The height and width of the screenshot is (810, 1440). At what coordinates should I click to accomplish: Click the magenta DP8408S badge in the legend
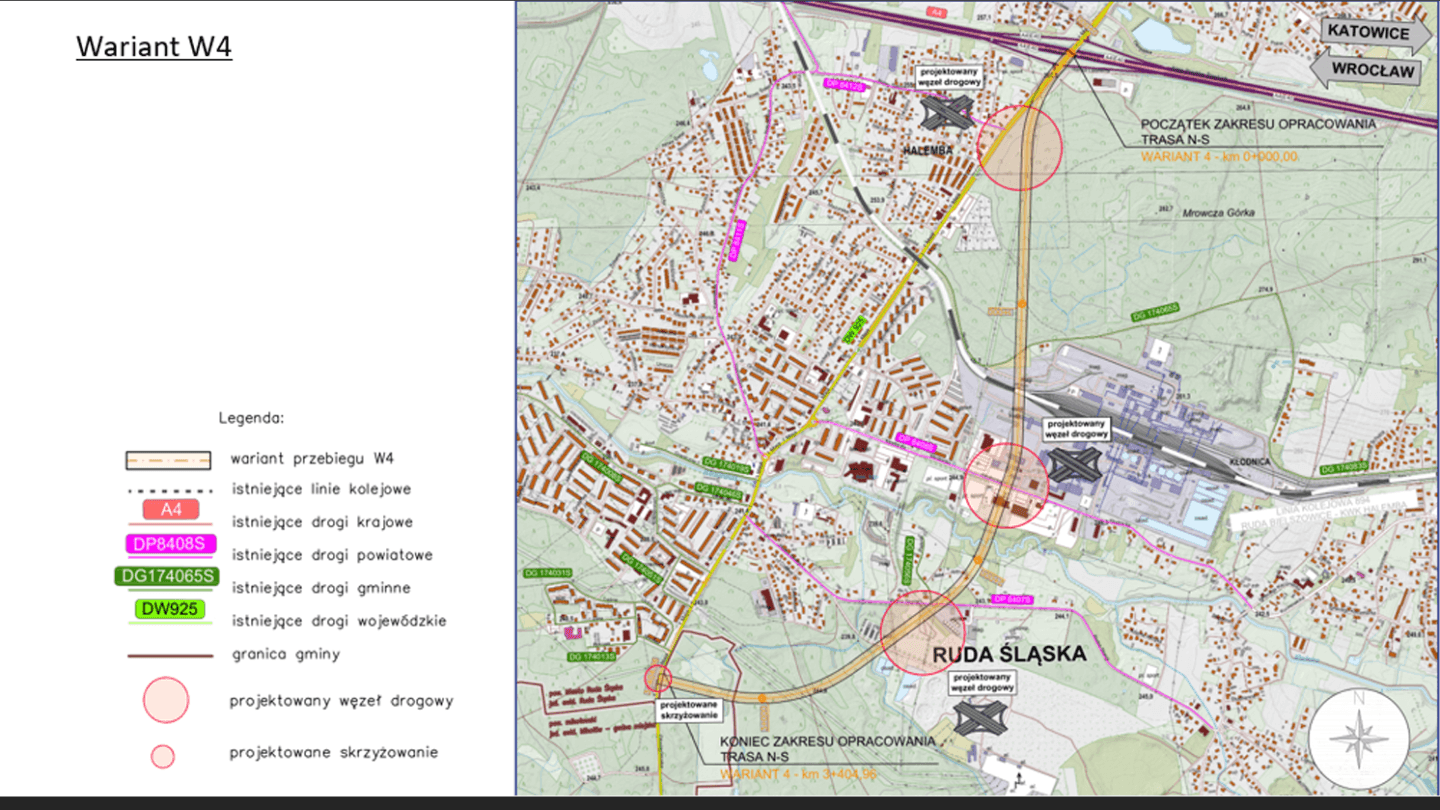pos(171,544)
